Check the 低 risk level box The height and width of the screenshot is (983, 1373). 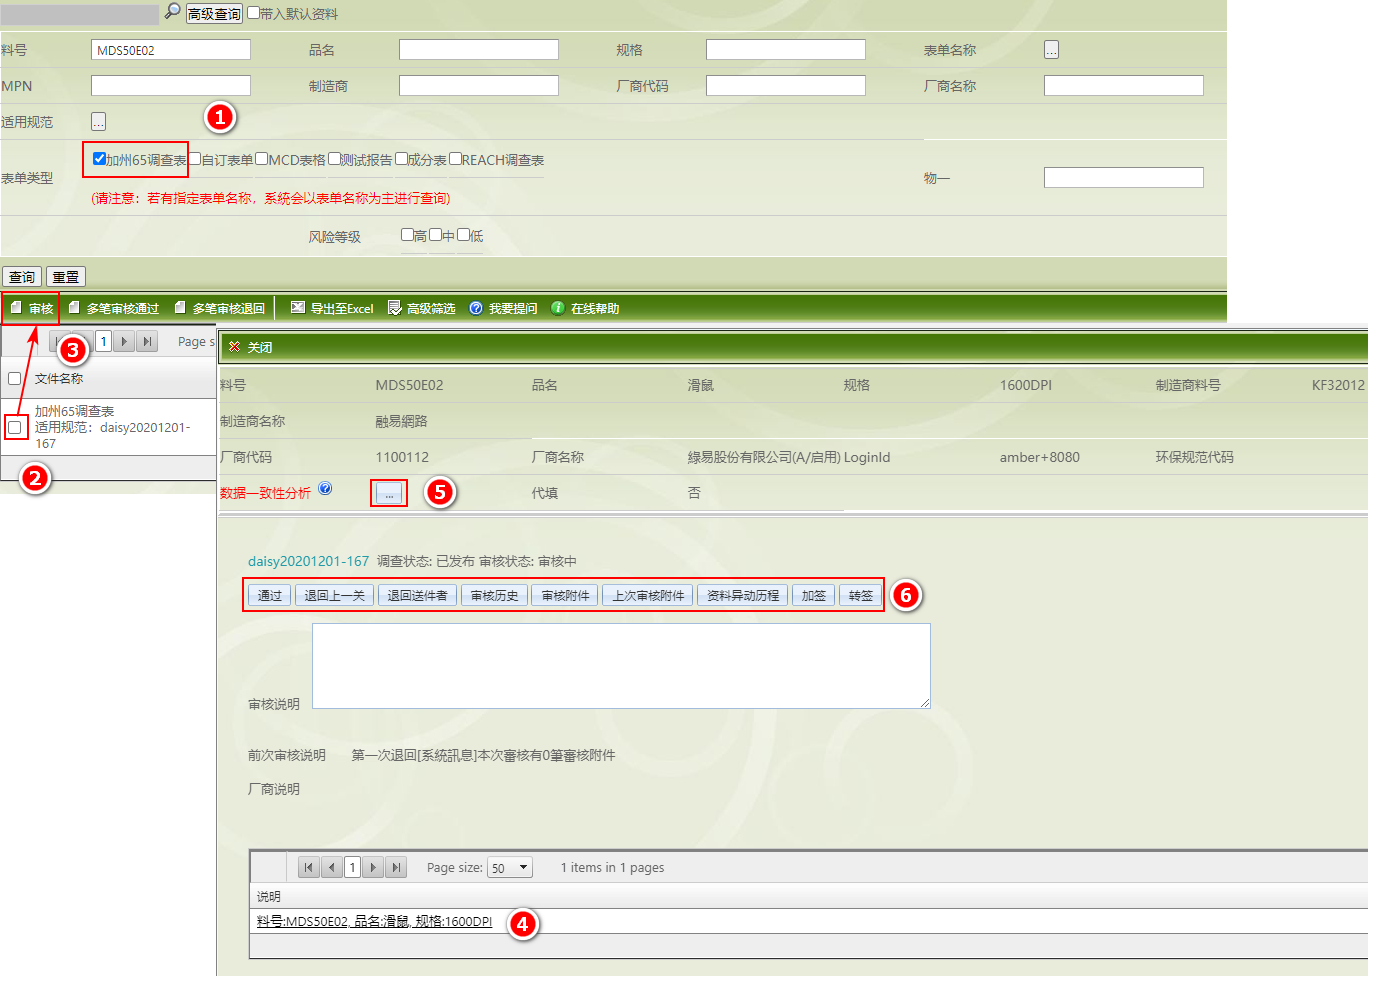click(463, 235)
